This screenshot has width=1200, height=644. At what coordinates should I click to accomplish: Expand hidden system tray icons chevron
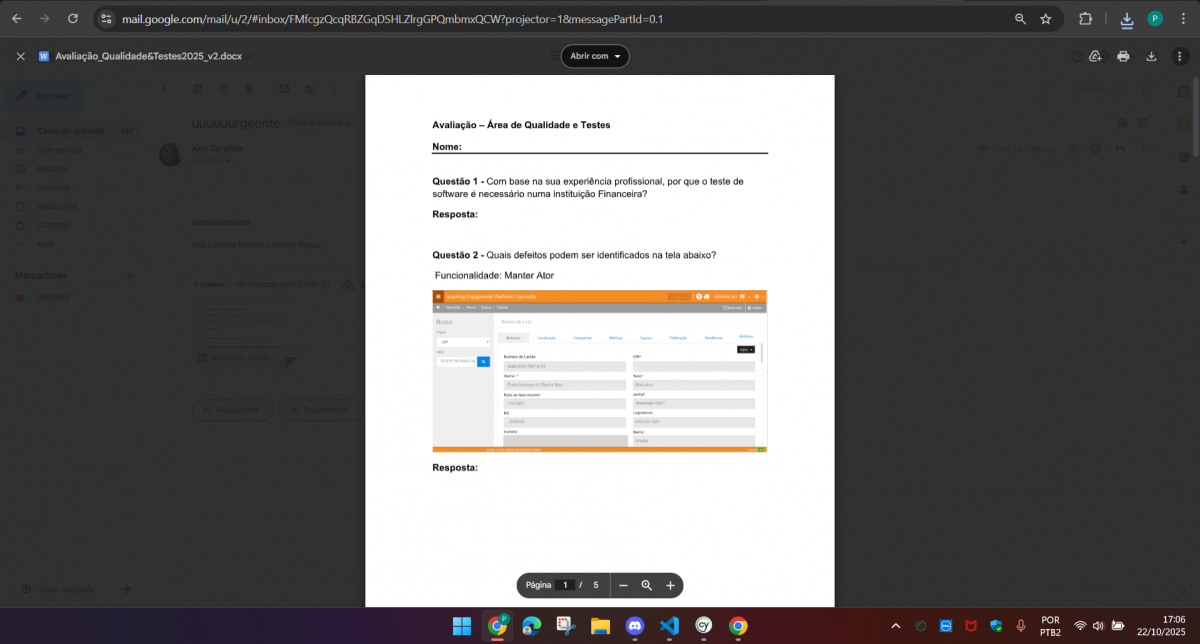pos(895,626)
